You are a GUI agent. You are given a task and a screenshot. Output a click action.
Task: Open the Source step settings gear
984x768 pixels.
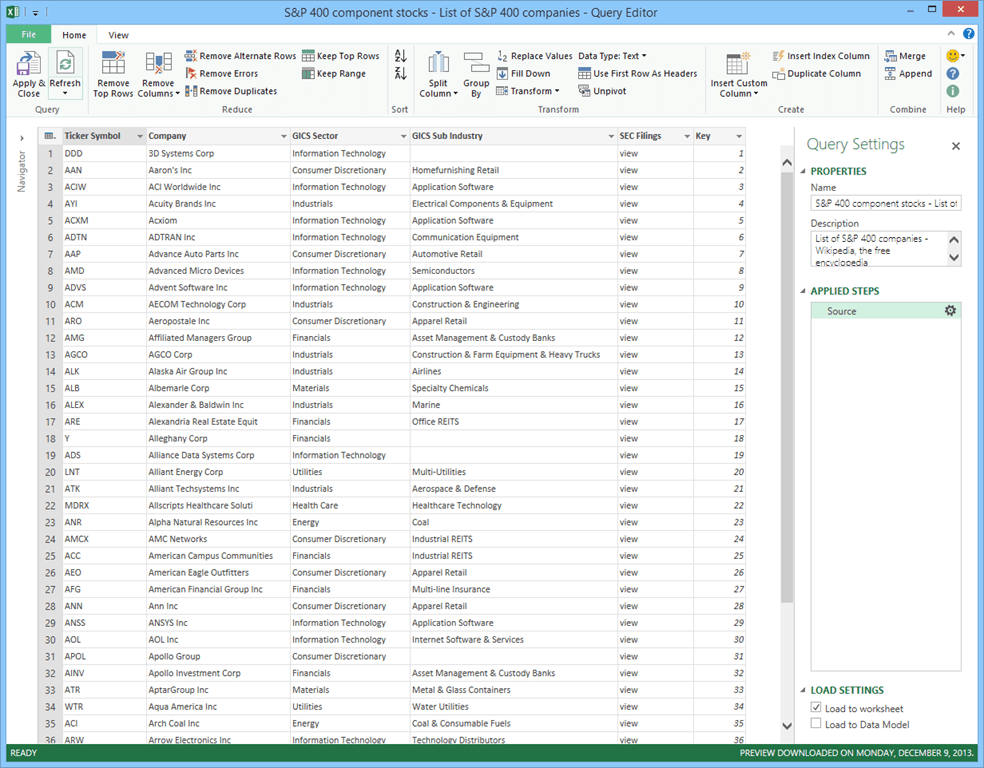(x=950, y=311)
